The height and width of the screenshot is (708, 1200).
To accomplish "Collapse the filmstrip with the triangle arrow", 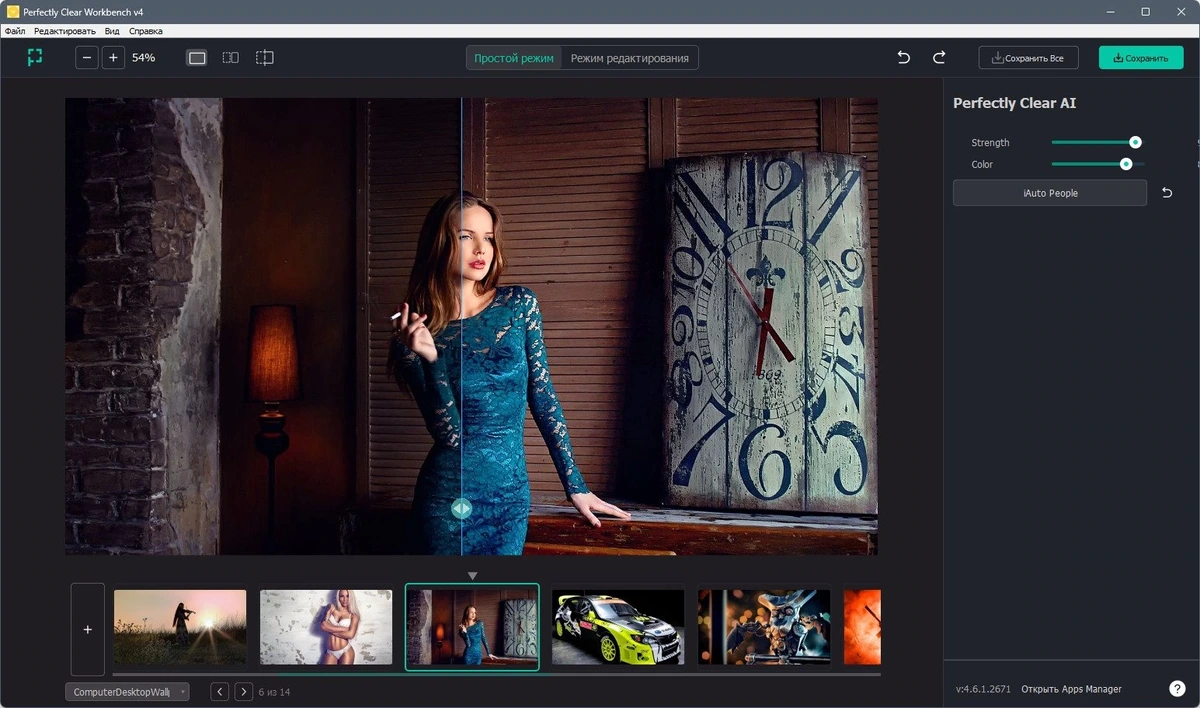I will (x=473, y=576).
